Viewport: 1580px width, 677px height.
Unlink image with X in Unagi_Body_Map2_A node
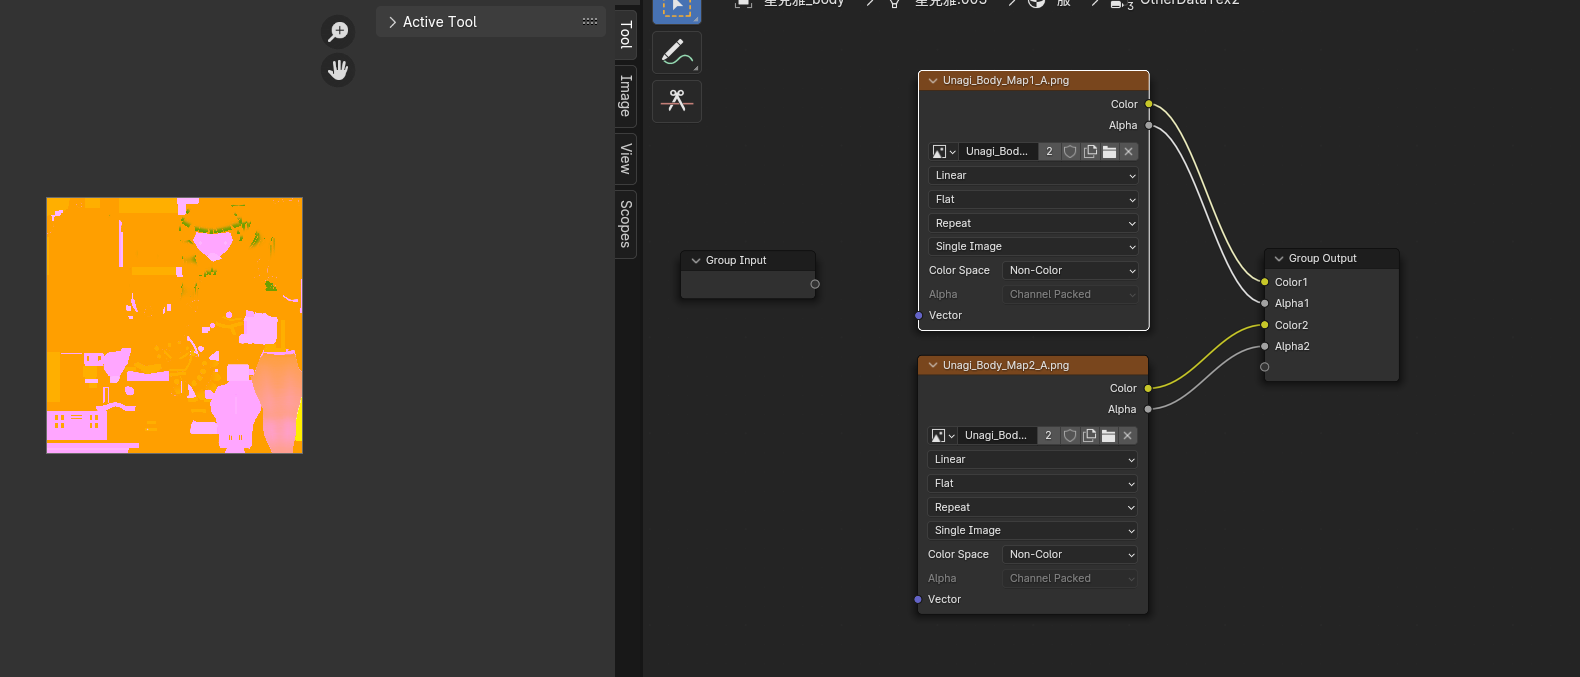(x=1127, y=436)
